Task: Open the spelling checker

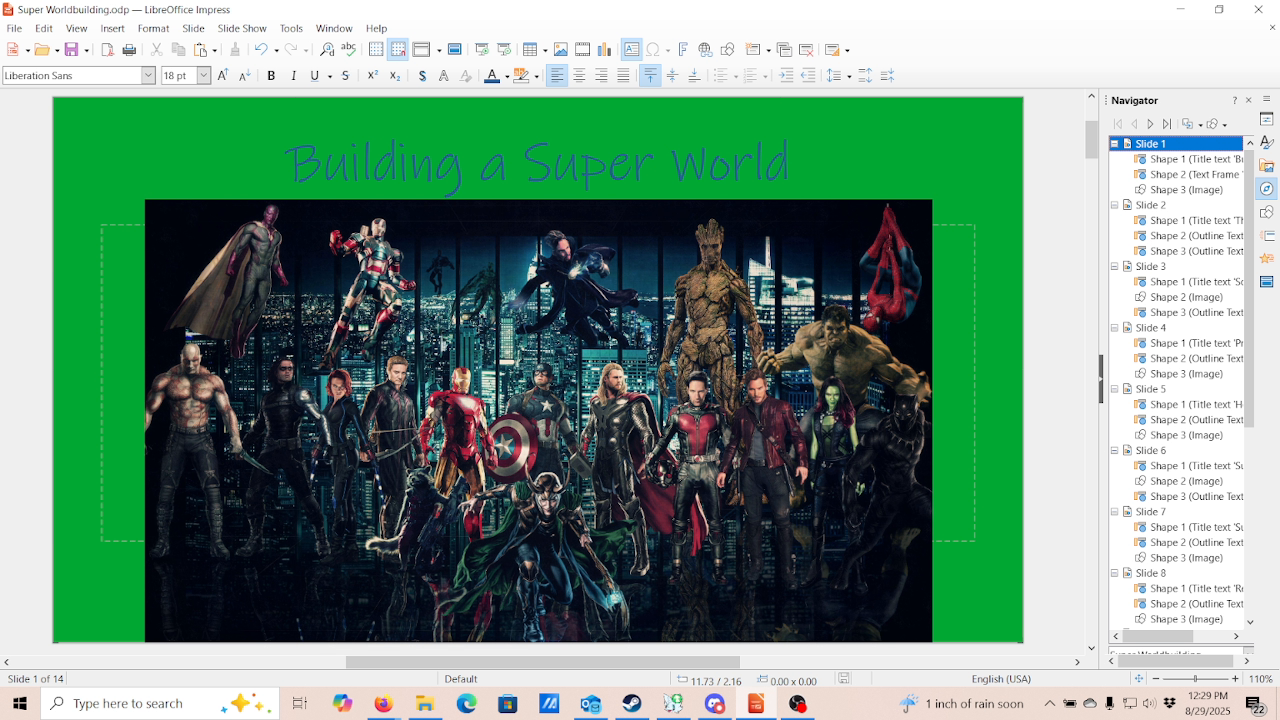Action: point(348,48)
